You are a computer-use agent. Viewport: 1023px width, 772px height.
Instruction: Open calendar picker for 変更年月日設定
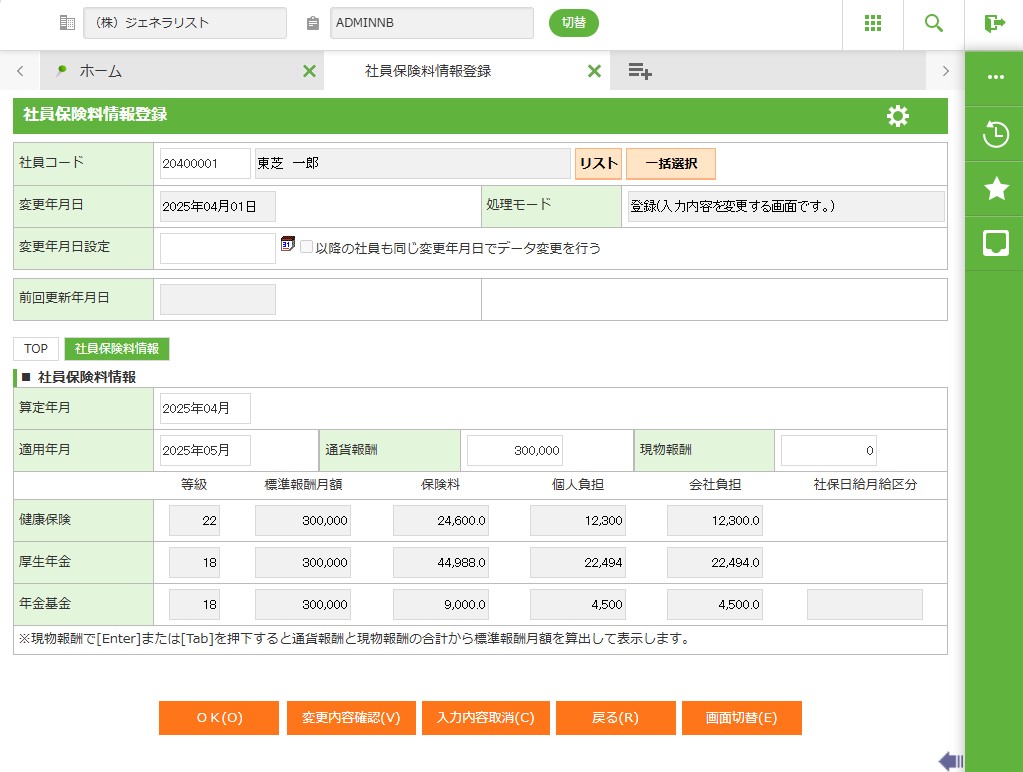(x=288, y=245)
